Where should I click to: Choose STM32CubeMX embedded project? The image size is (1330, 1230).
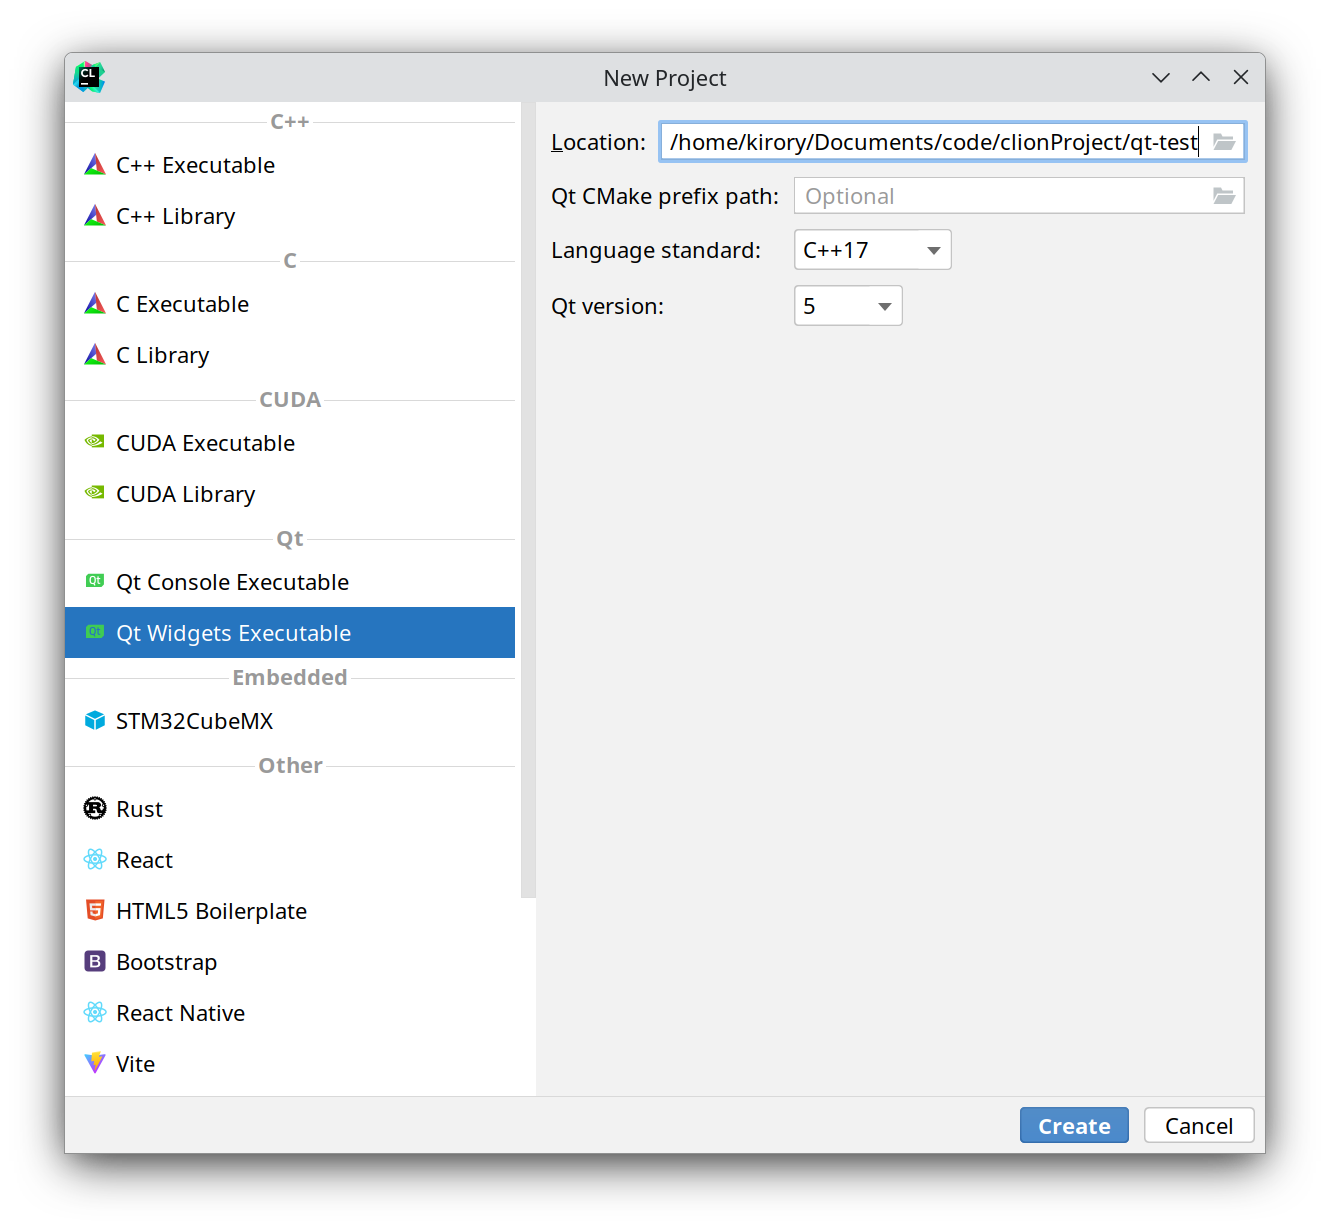point(290,721)
